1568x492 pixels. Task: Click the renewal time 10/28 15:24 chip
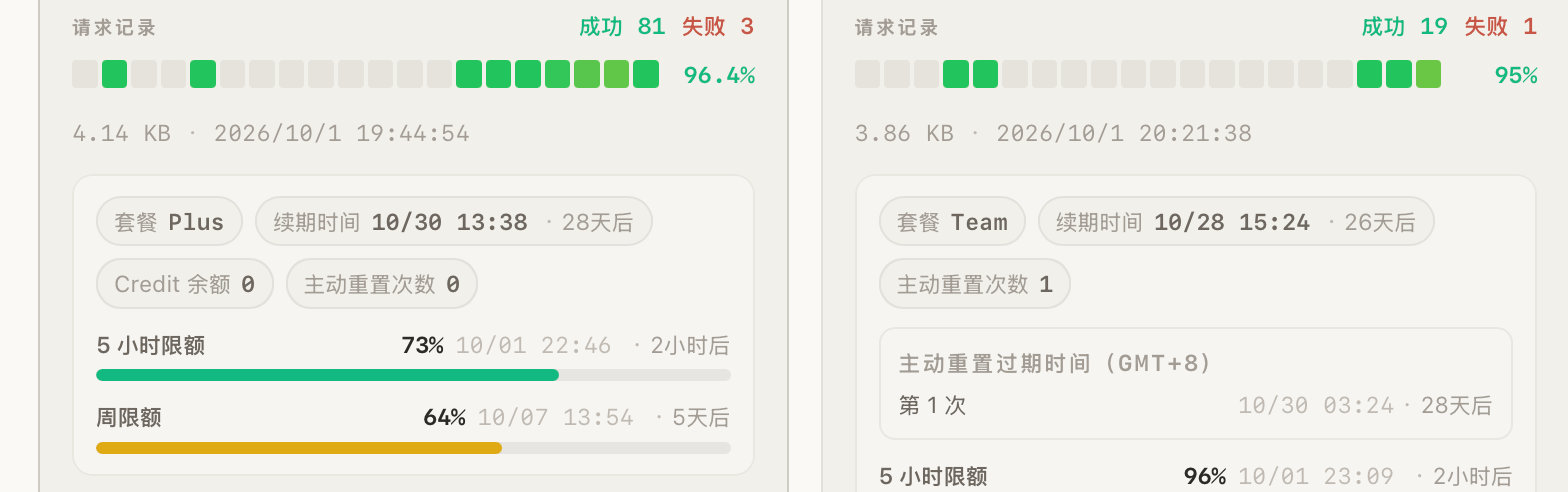1236,222
